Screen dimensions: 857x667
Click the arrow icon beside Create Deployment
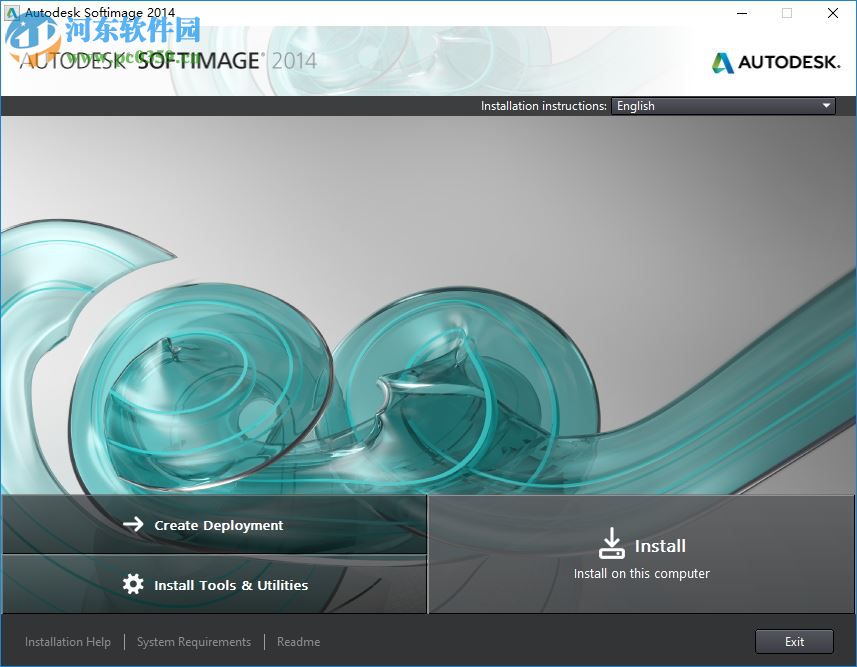tap(134, 524)
